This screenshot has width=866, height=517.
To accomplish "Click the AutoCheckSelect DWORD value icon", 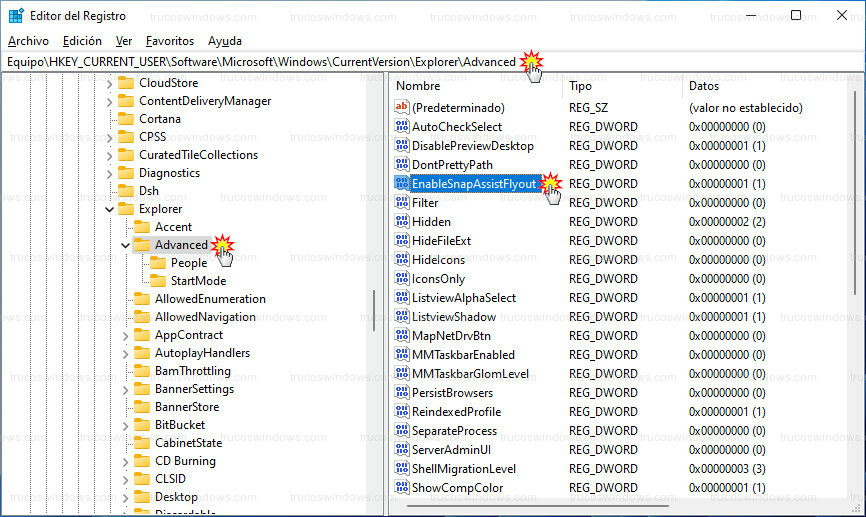I will click(402, 127).
